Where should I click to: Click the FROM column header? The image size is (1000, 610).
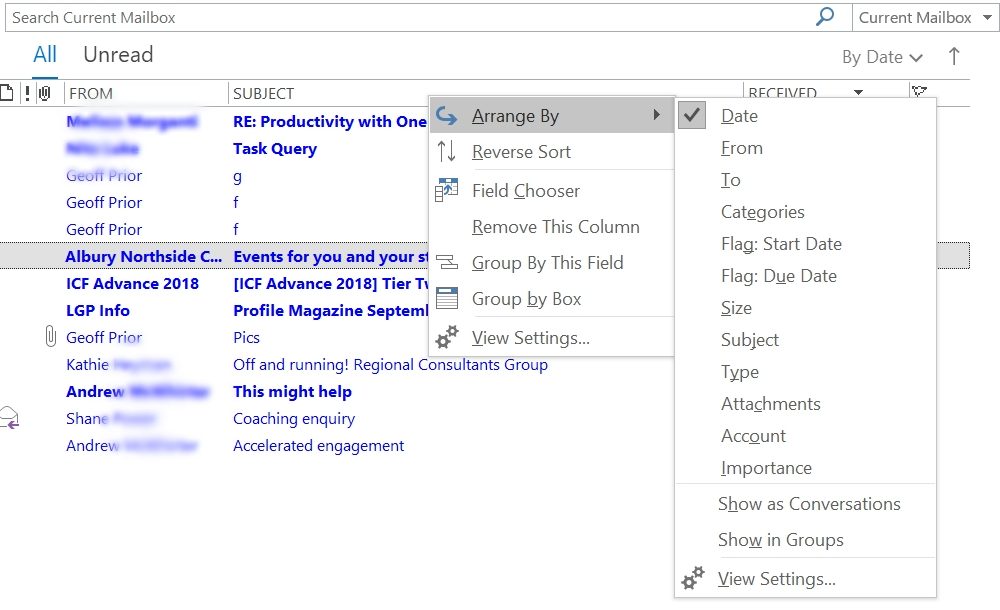point(91,94)
